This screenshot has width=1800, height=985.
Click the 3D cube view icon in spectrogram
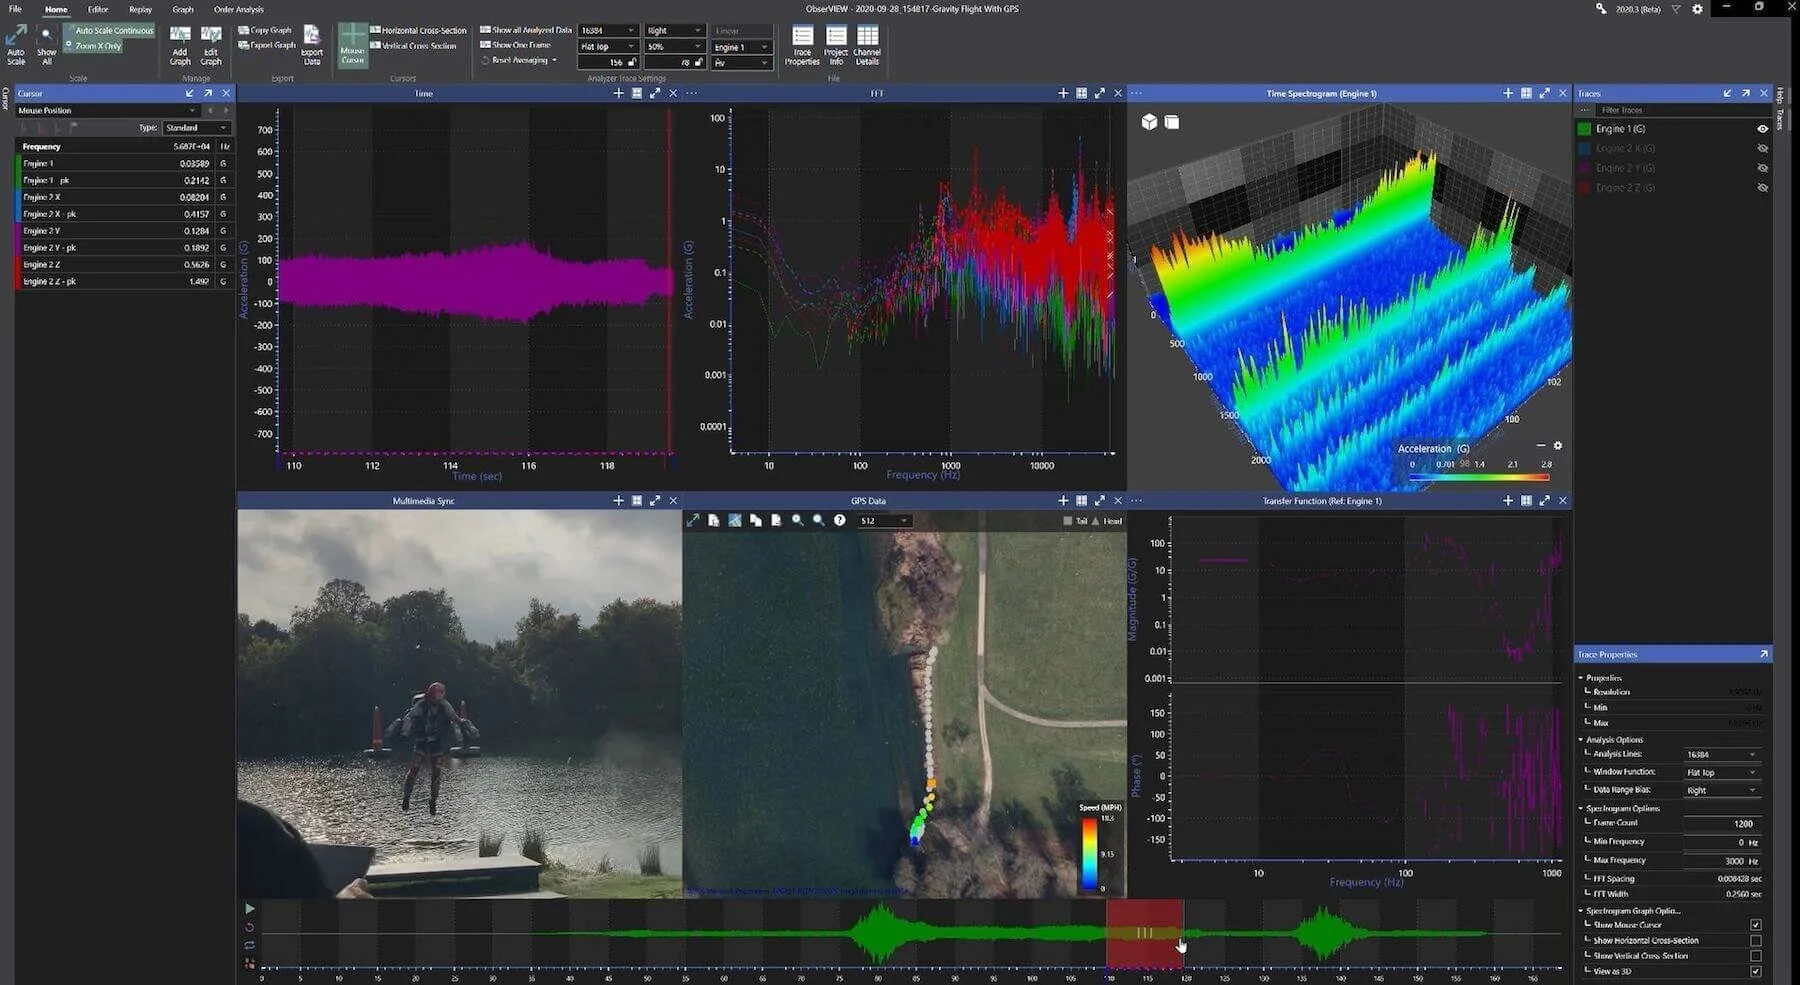pos(1149,122)
